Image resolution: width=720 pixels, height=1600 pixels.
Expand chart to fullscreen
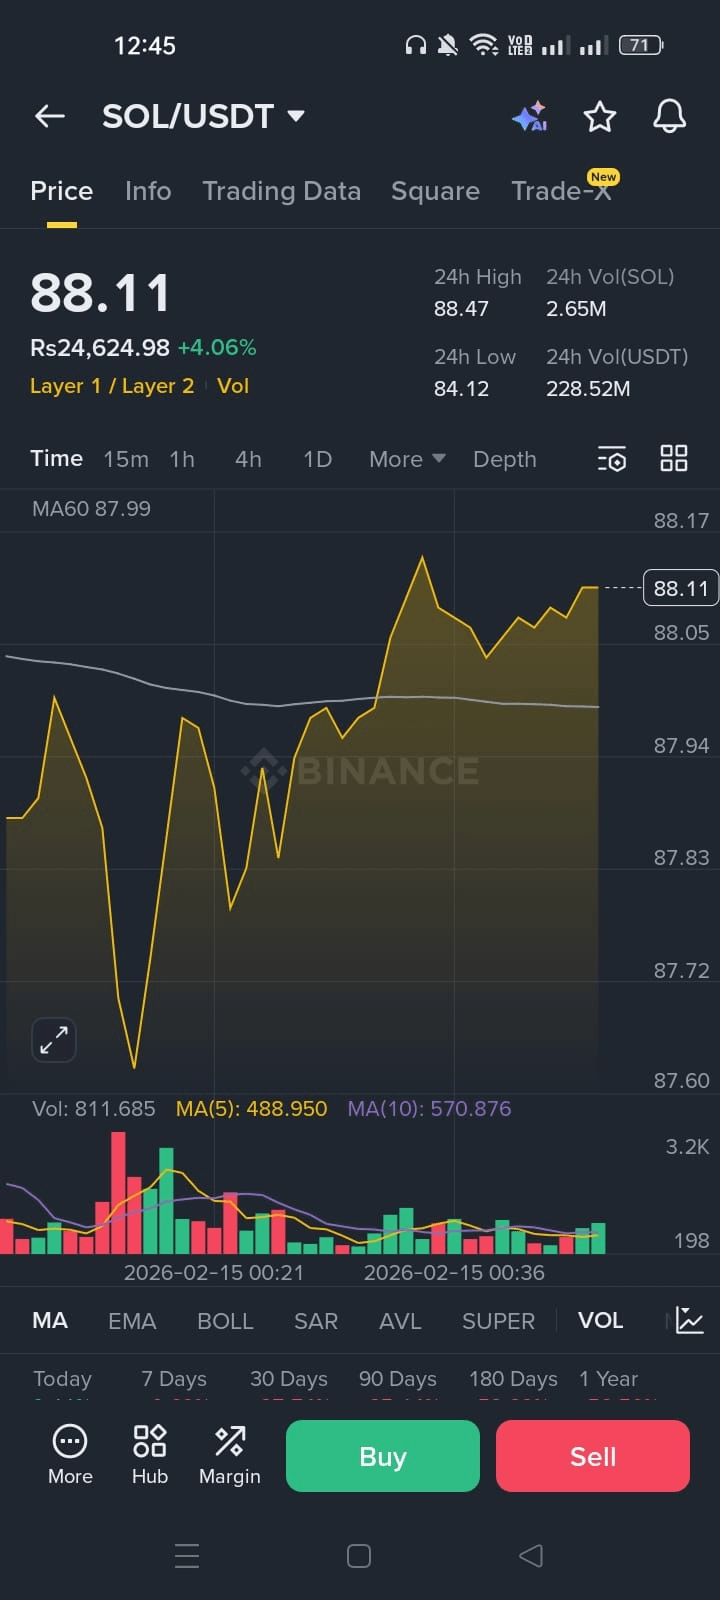click(54, 1040)
